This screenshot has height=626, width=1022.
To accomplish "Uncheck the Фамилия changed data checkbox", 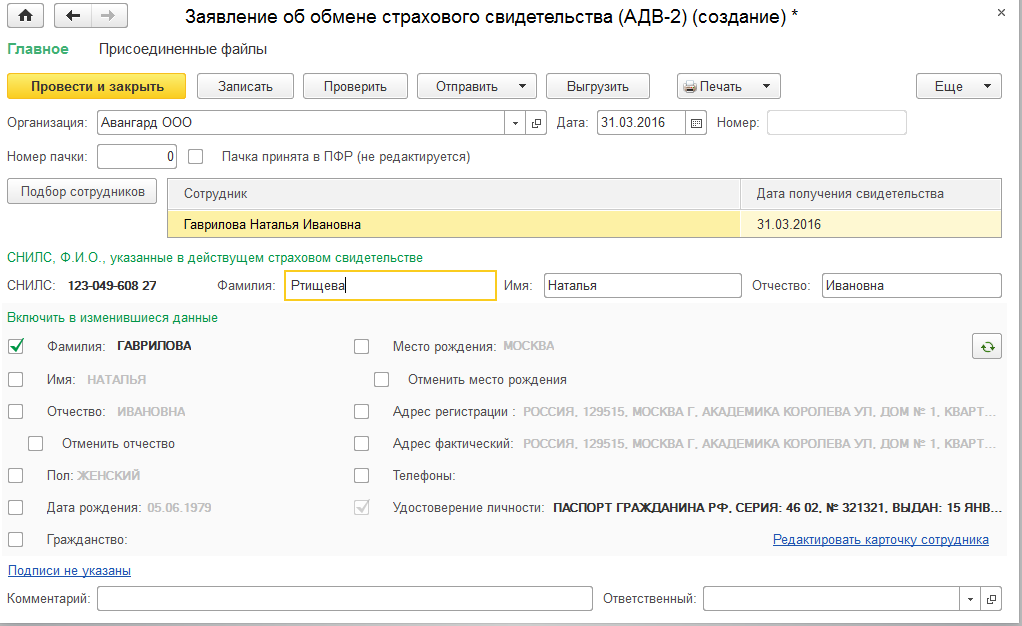I will click(16, 346).
